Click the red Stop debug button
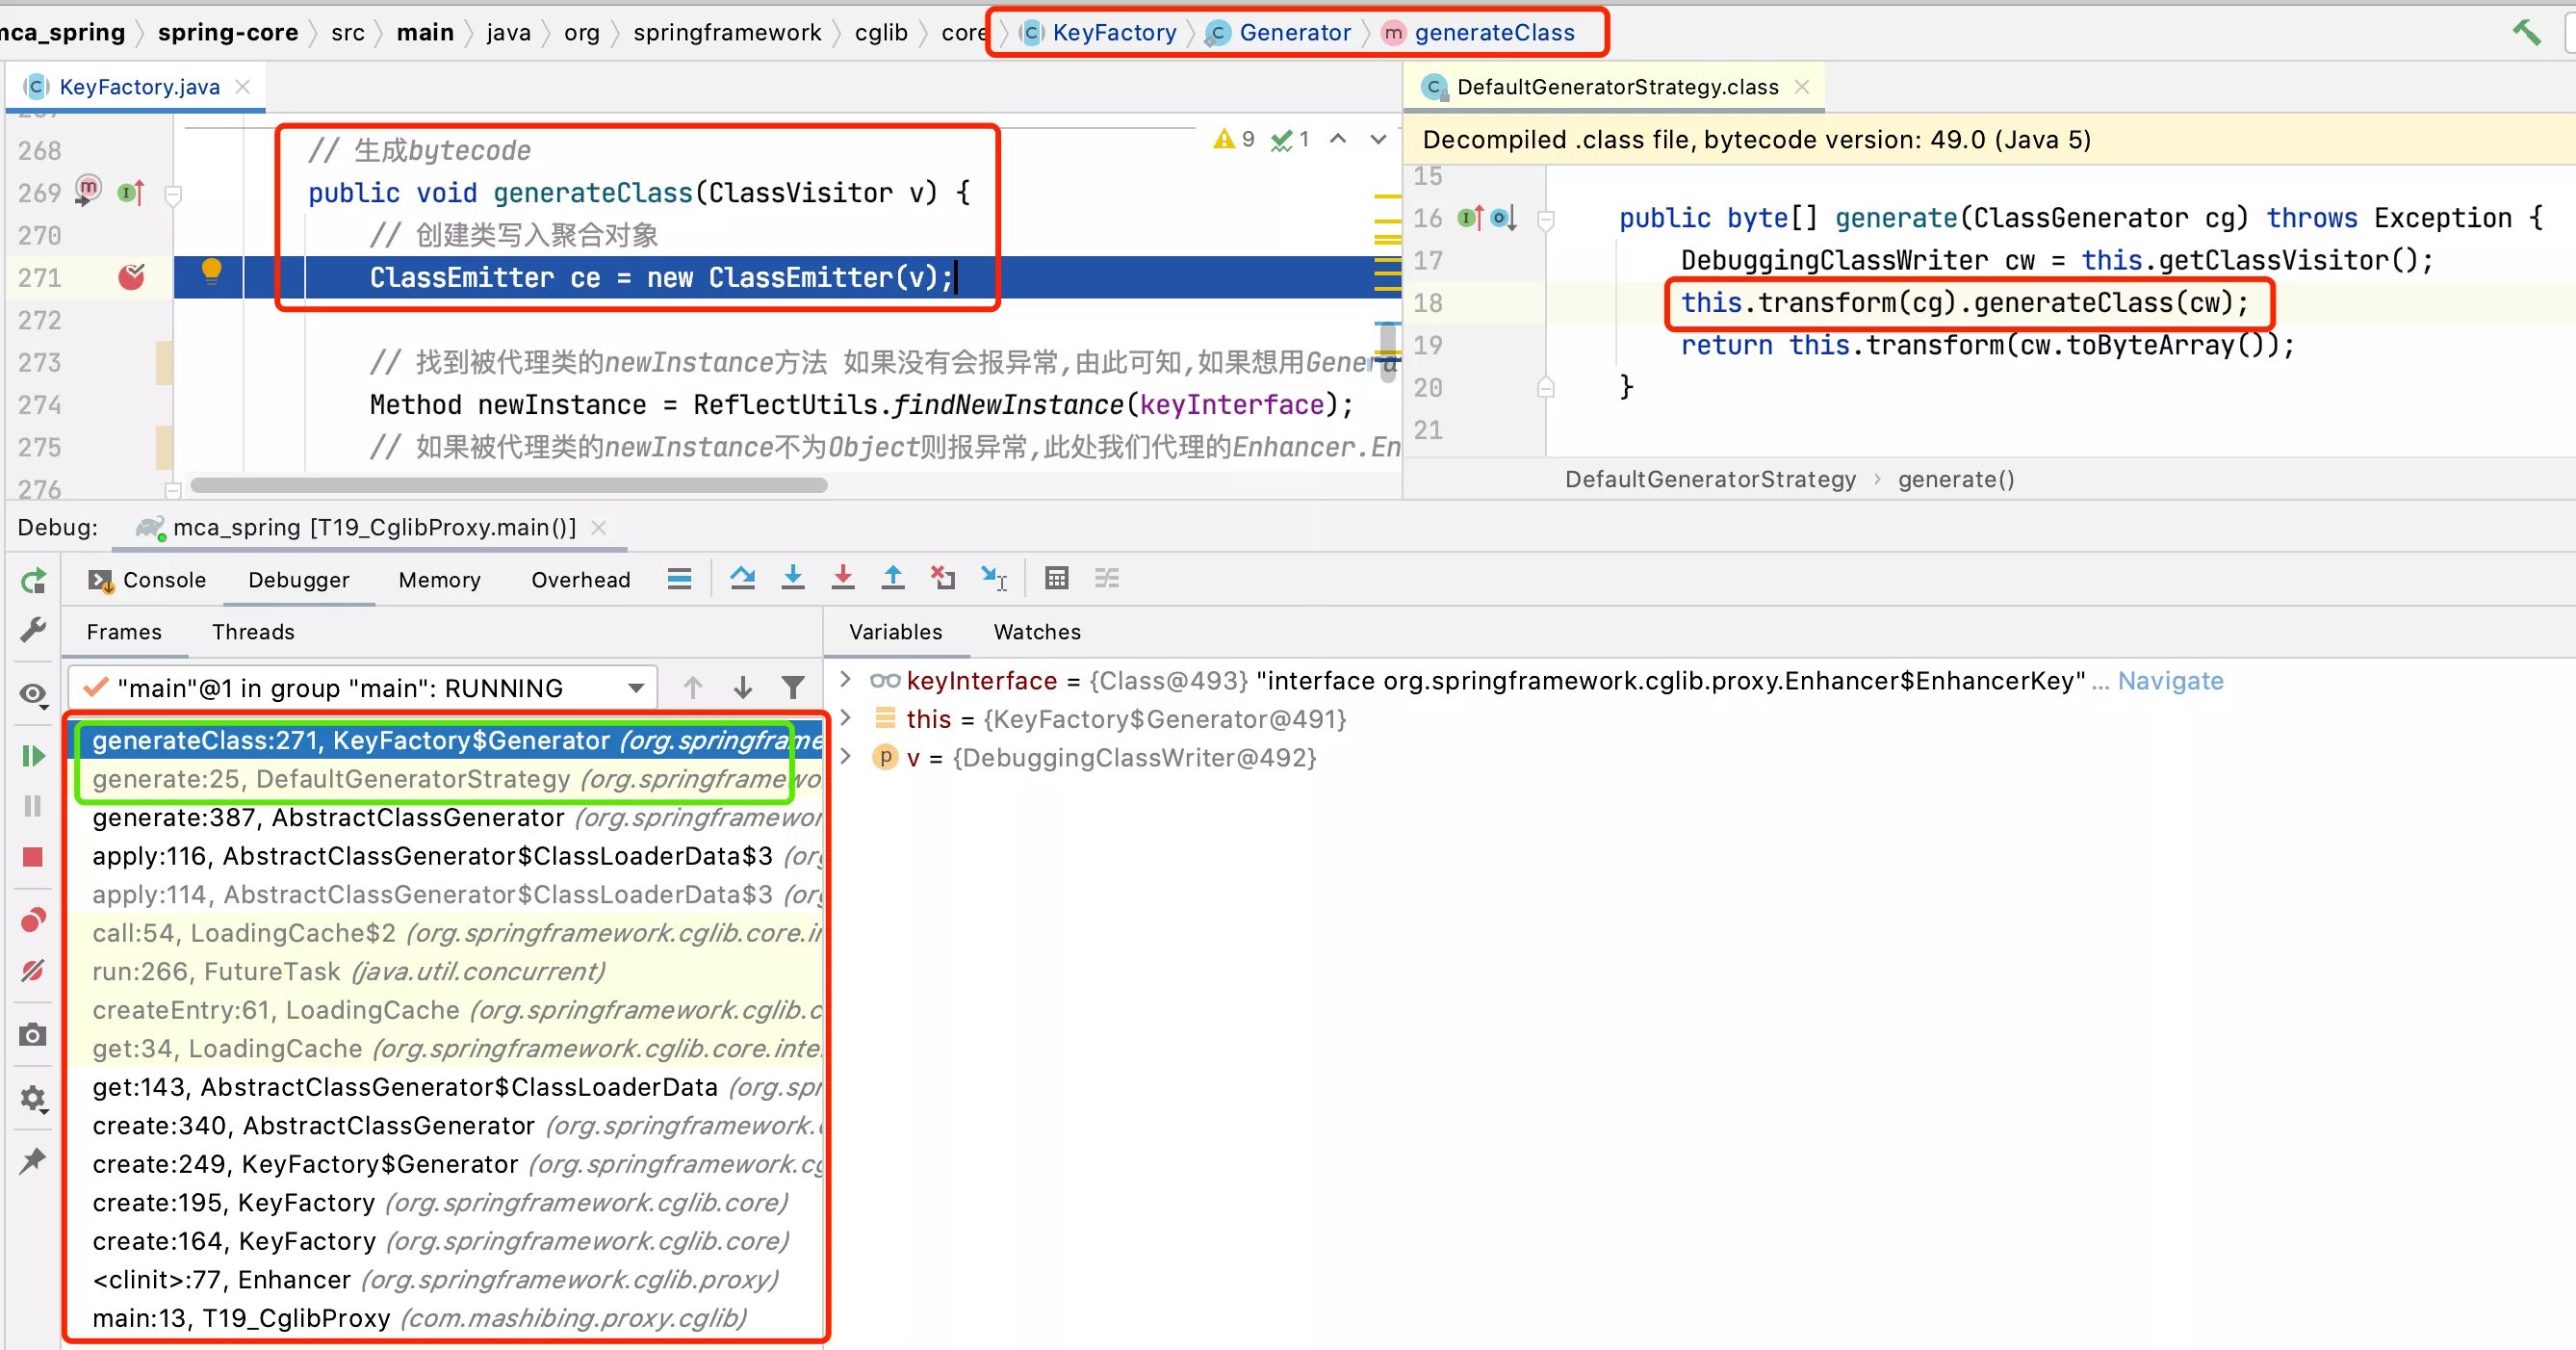Viewport: 2576px width, 1350px height. tap(33, 857)
